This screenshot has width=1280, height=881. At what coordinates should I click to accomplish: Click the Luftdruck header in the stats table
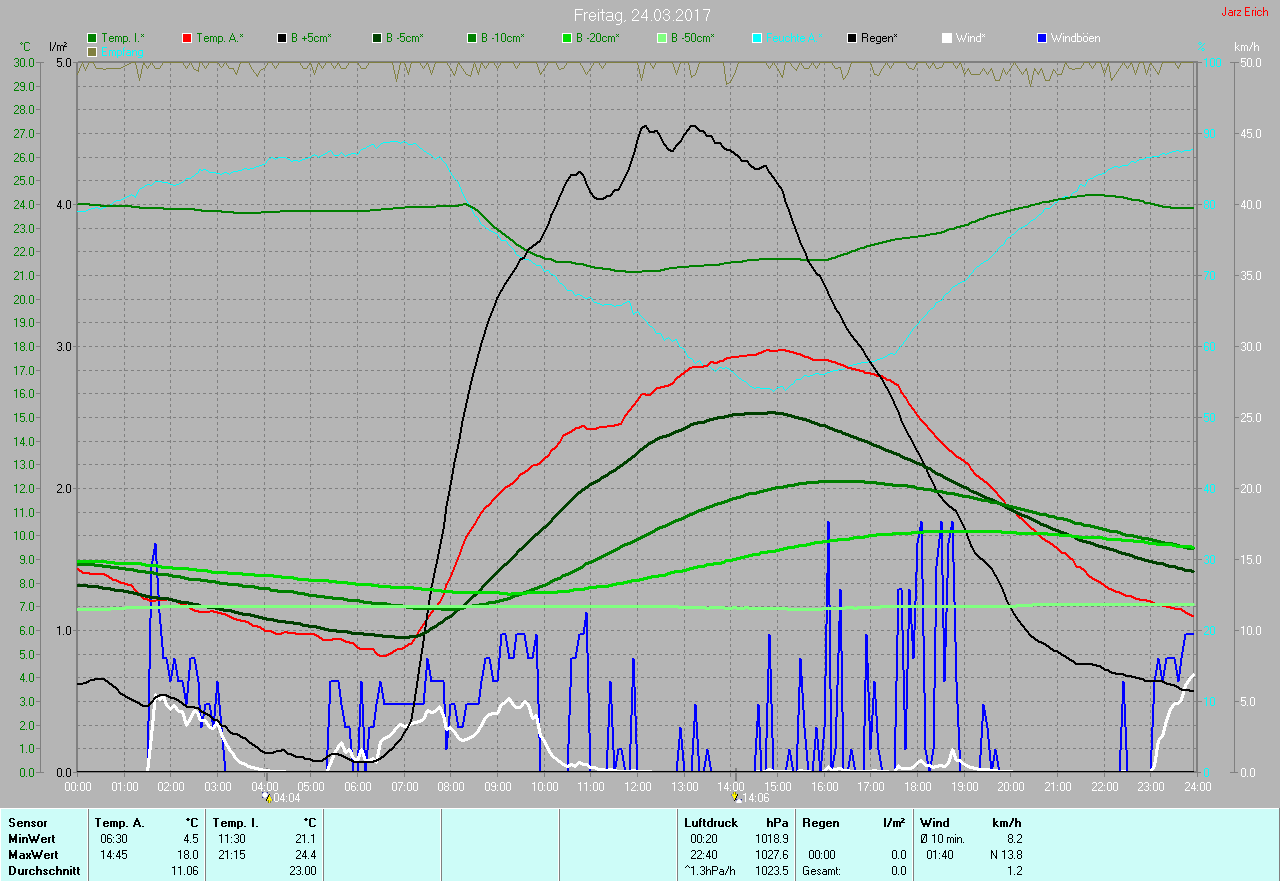710,823
